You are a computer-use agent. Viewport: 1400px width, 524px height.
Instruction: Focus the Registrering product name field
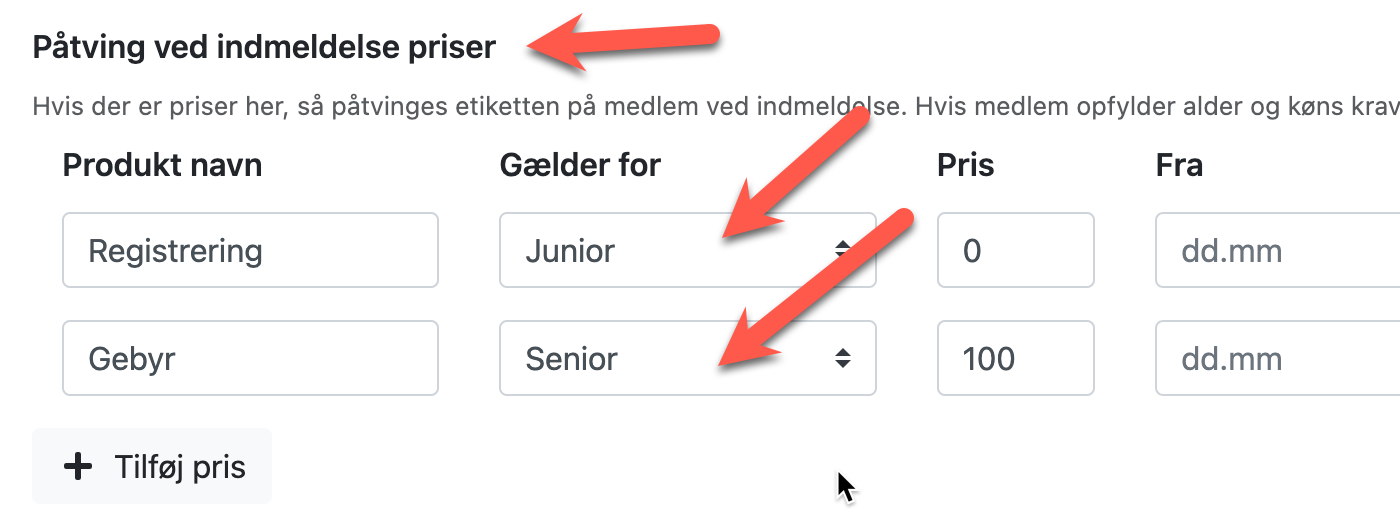point(250,250)
